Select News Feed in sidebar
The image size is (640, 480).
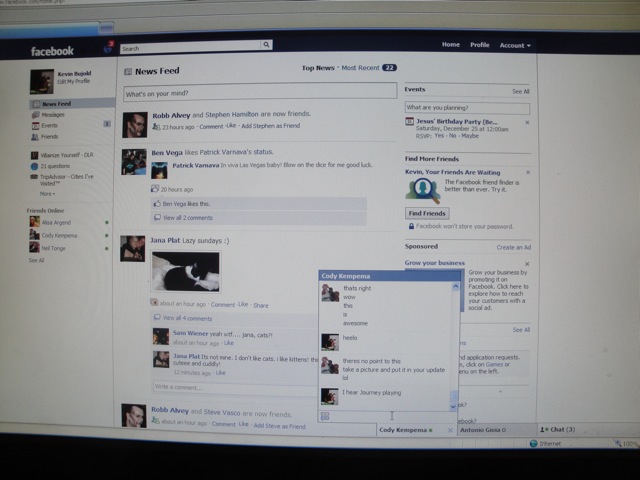coord(72,104)
